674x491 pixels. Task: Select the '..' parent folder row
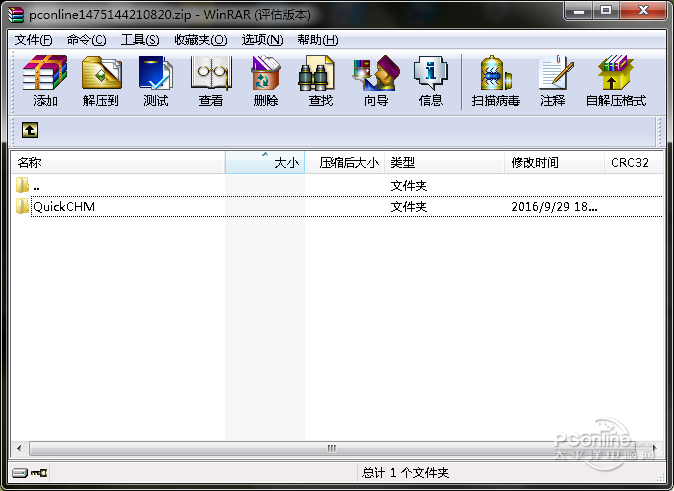click(337, 186)
